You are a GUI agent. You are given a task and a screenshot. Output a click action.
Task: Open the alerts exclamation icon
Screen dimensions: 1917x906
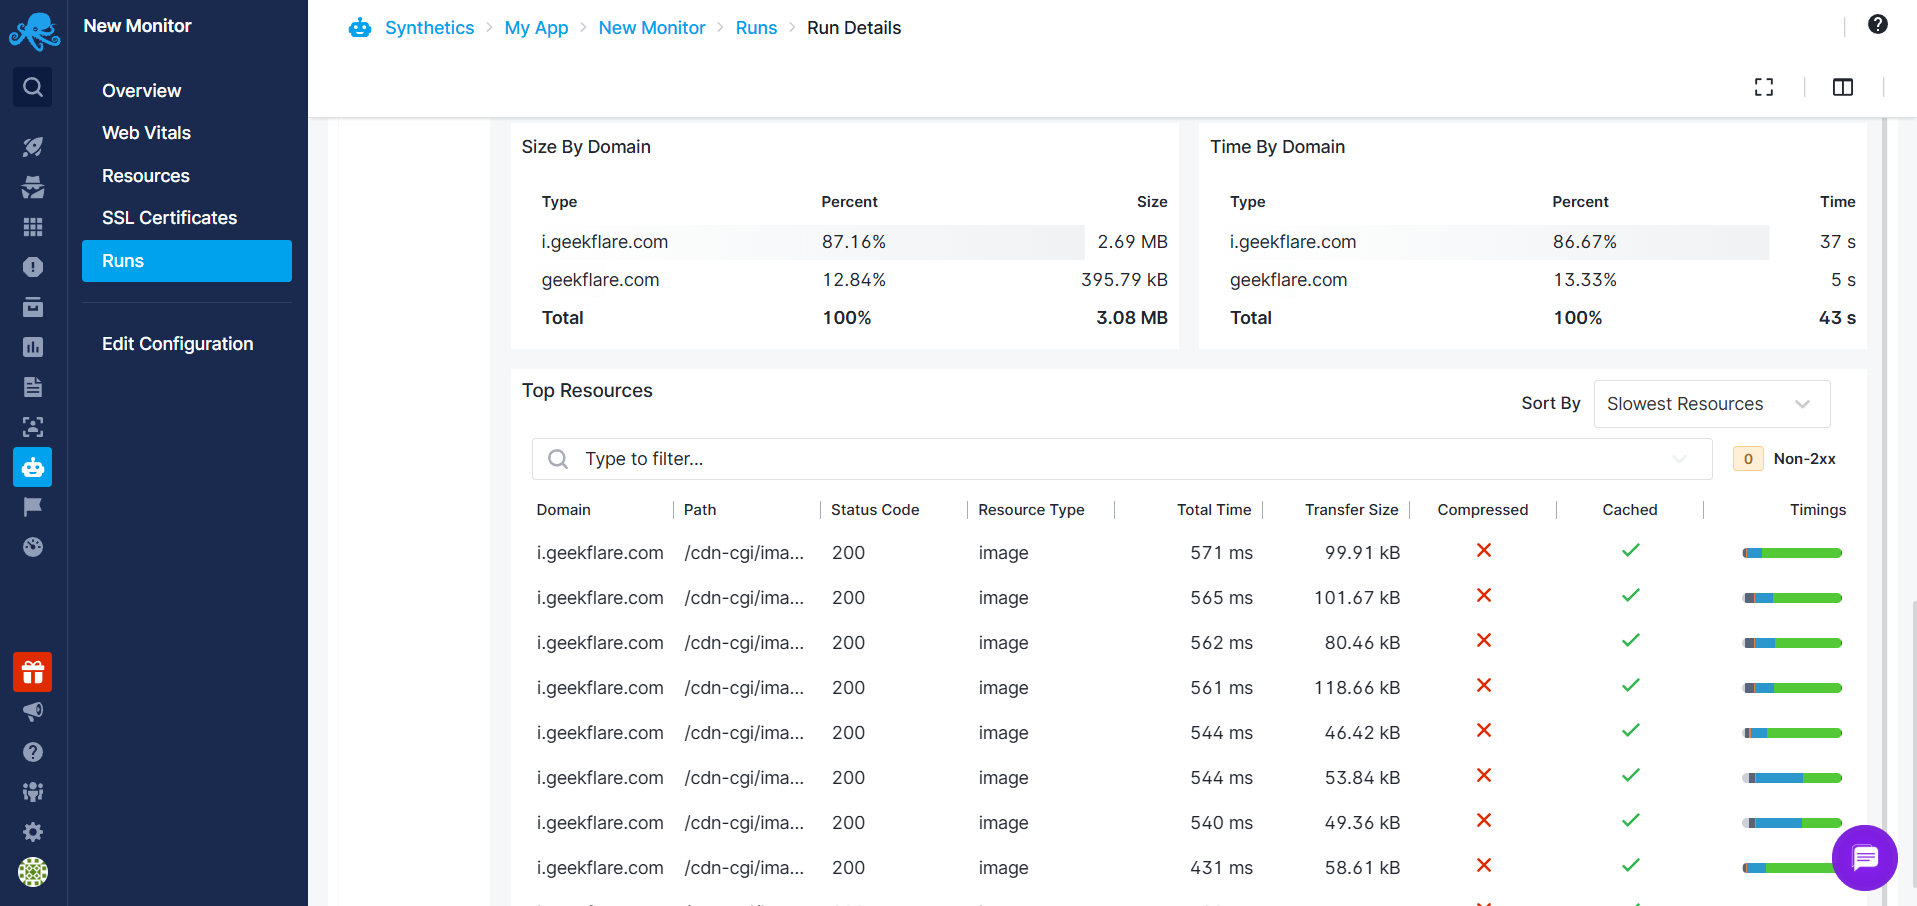pyautogui.click(x=33, y=267)
